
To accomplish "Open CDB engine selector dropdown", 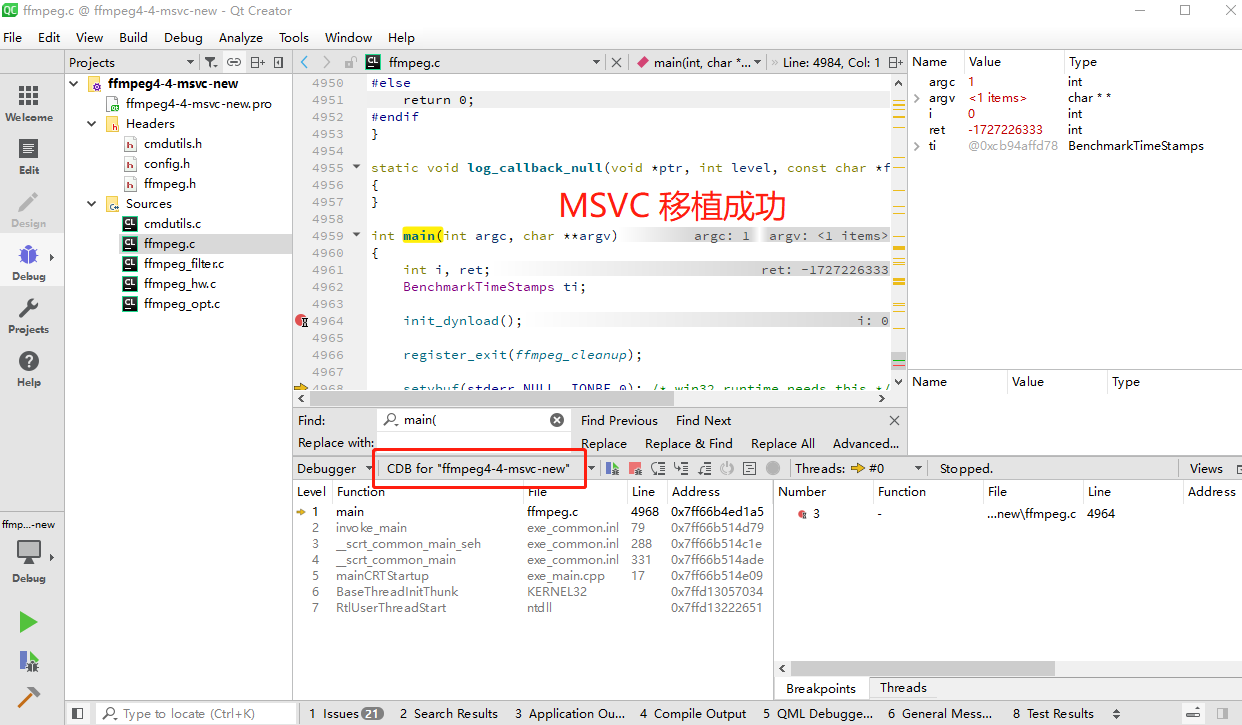I will coord(591,468).
